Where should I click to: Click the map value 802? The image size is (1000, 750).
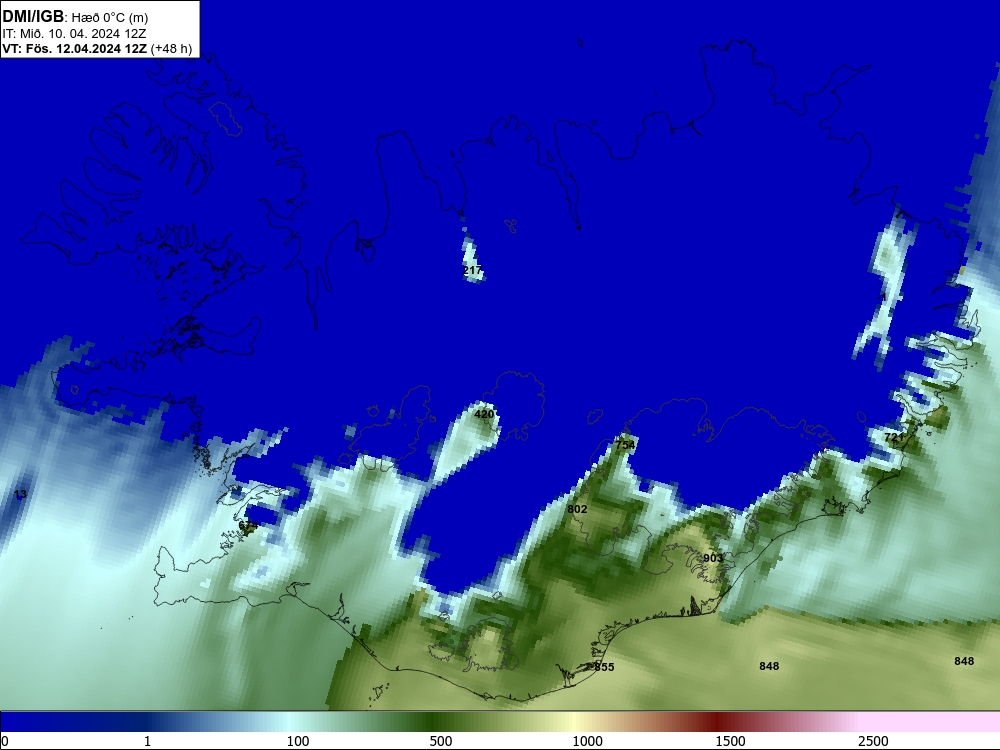[x=577, y=509]
